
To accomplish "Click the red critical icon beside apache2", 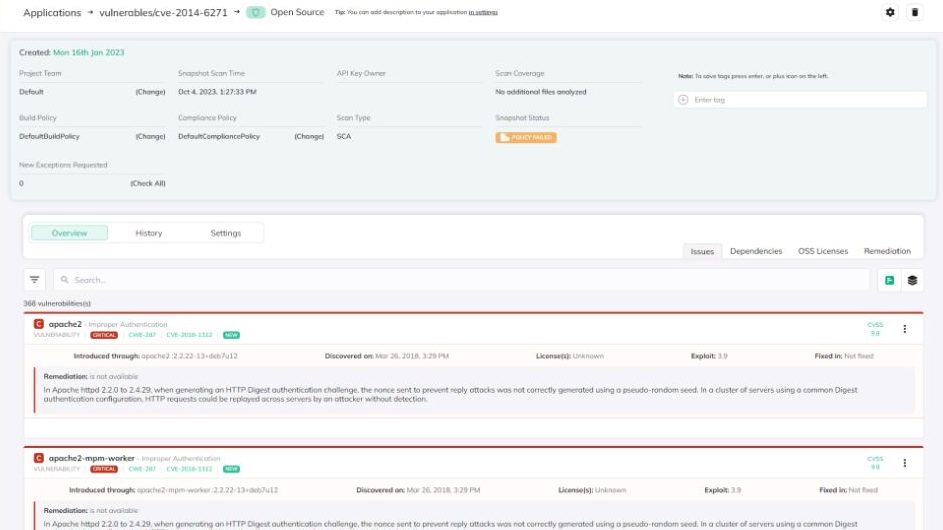I will coord(39,324).
